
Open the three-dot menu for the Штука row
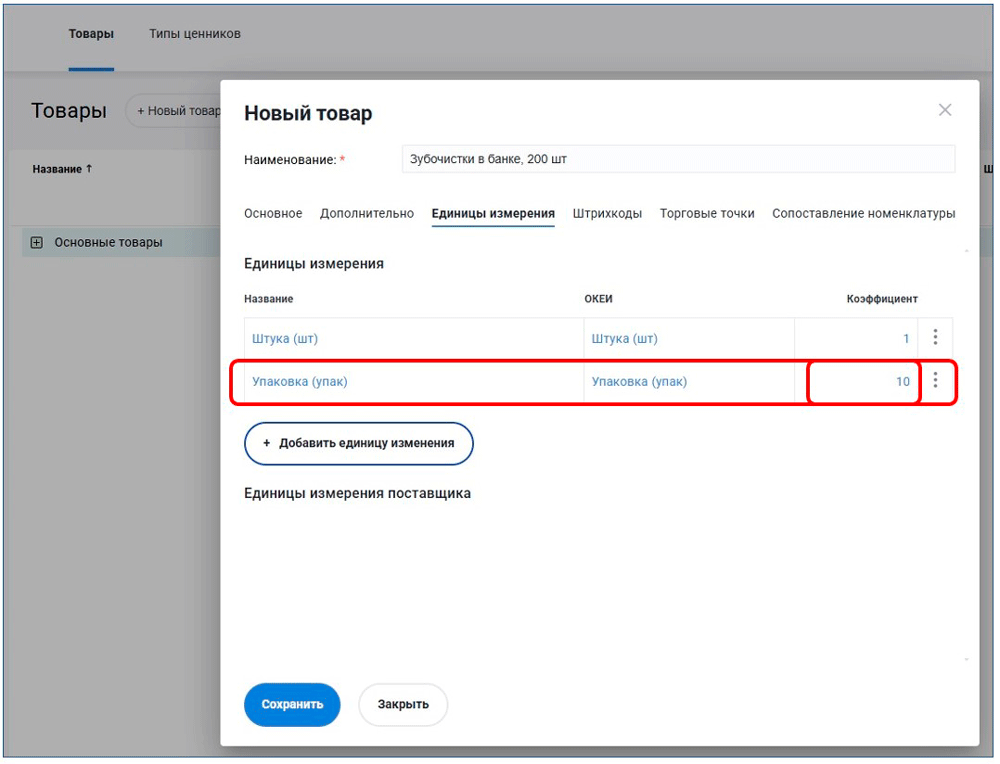[x=935, y=338]
